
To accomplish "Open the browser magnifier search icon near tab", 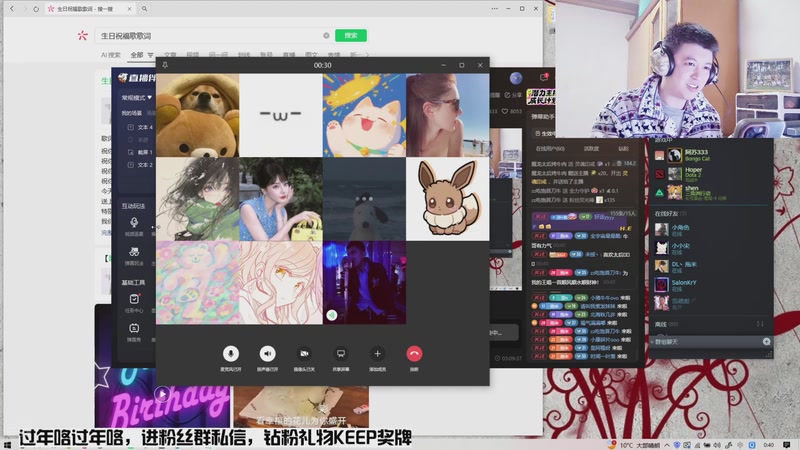I will (x=144, y=9).
